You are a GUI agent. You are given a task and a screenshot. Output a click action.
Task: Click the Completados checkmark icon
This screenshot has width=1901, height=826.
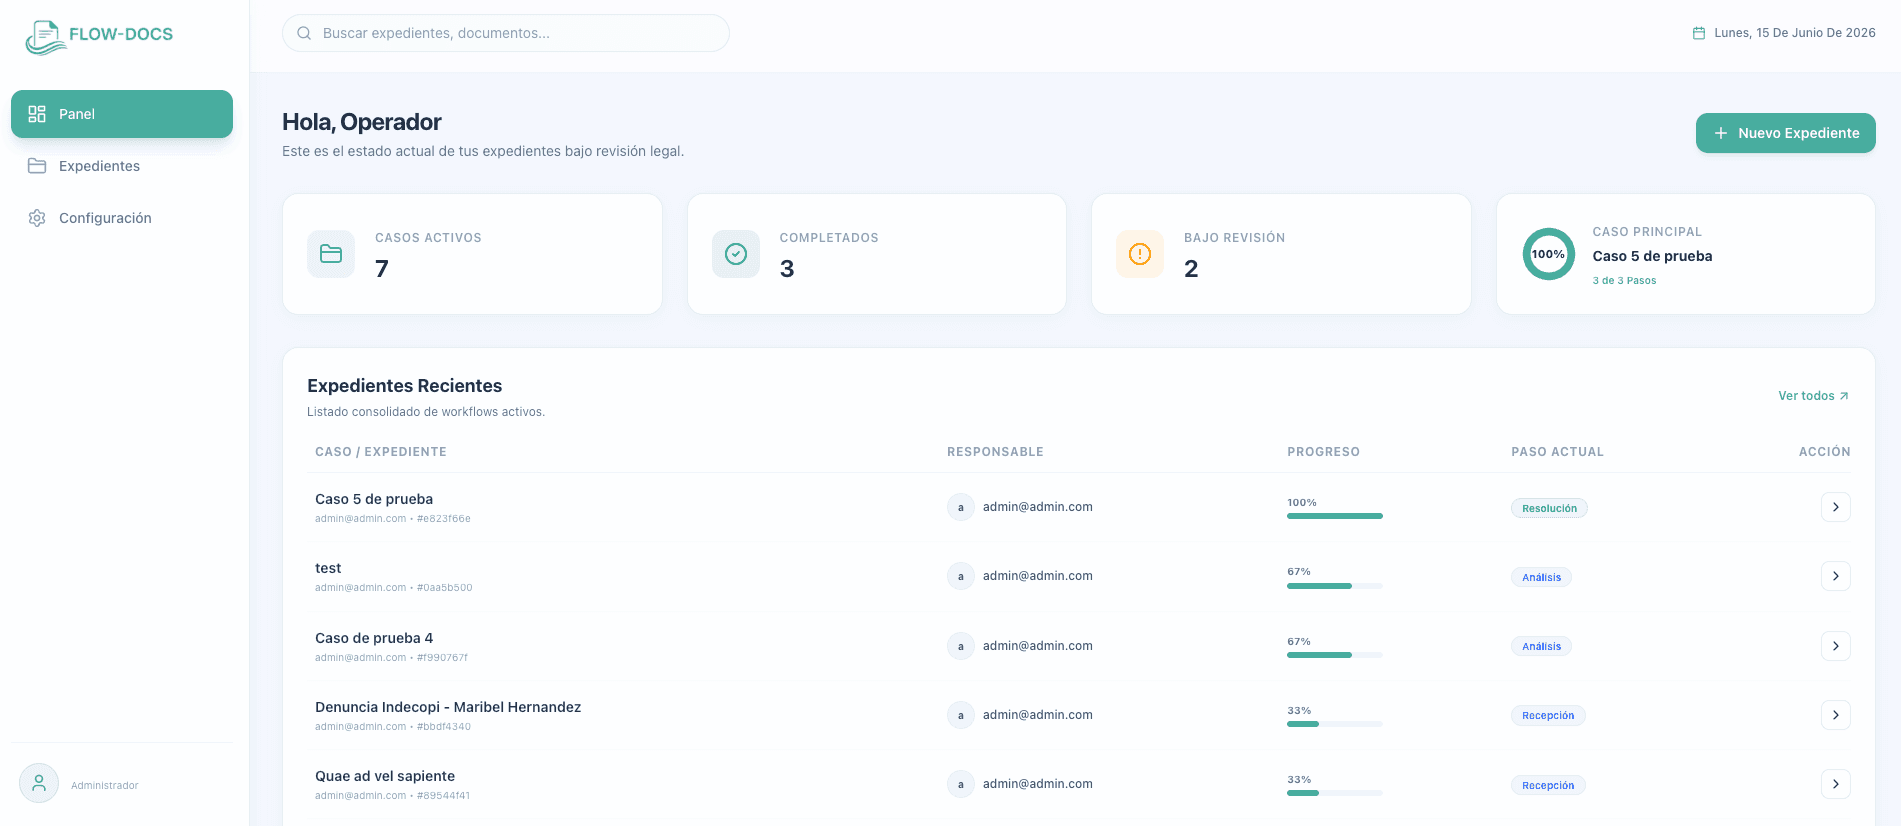[x=736, y=254]
